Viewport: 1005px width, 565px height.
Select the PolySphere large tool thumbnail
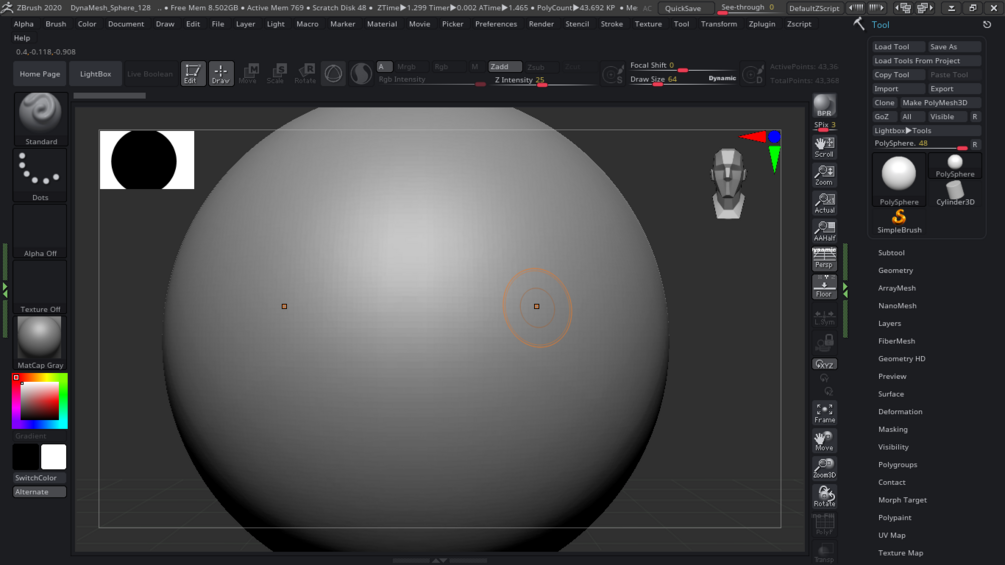pos(899,179)
